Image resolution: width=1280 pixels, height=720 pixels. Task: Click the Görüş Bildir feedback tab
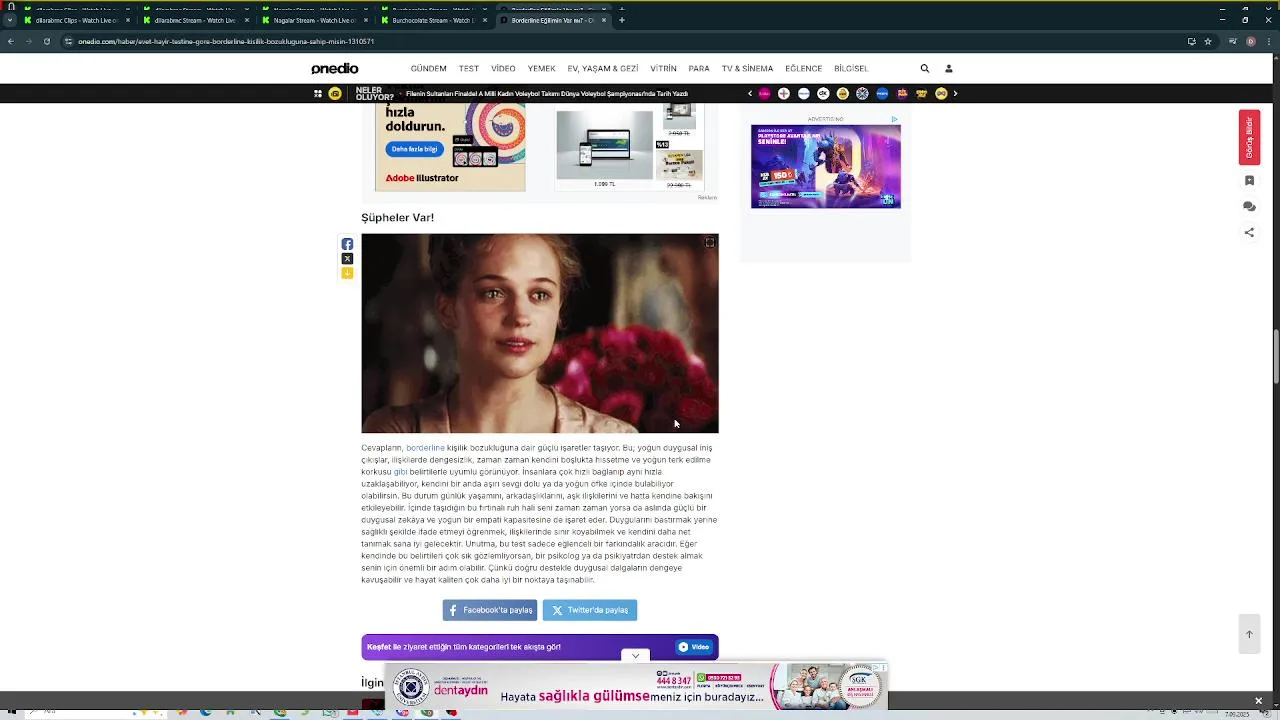click(x=1249, y=137)
